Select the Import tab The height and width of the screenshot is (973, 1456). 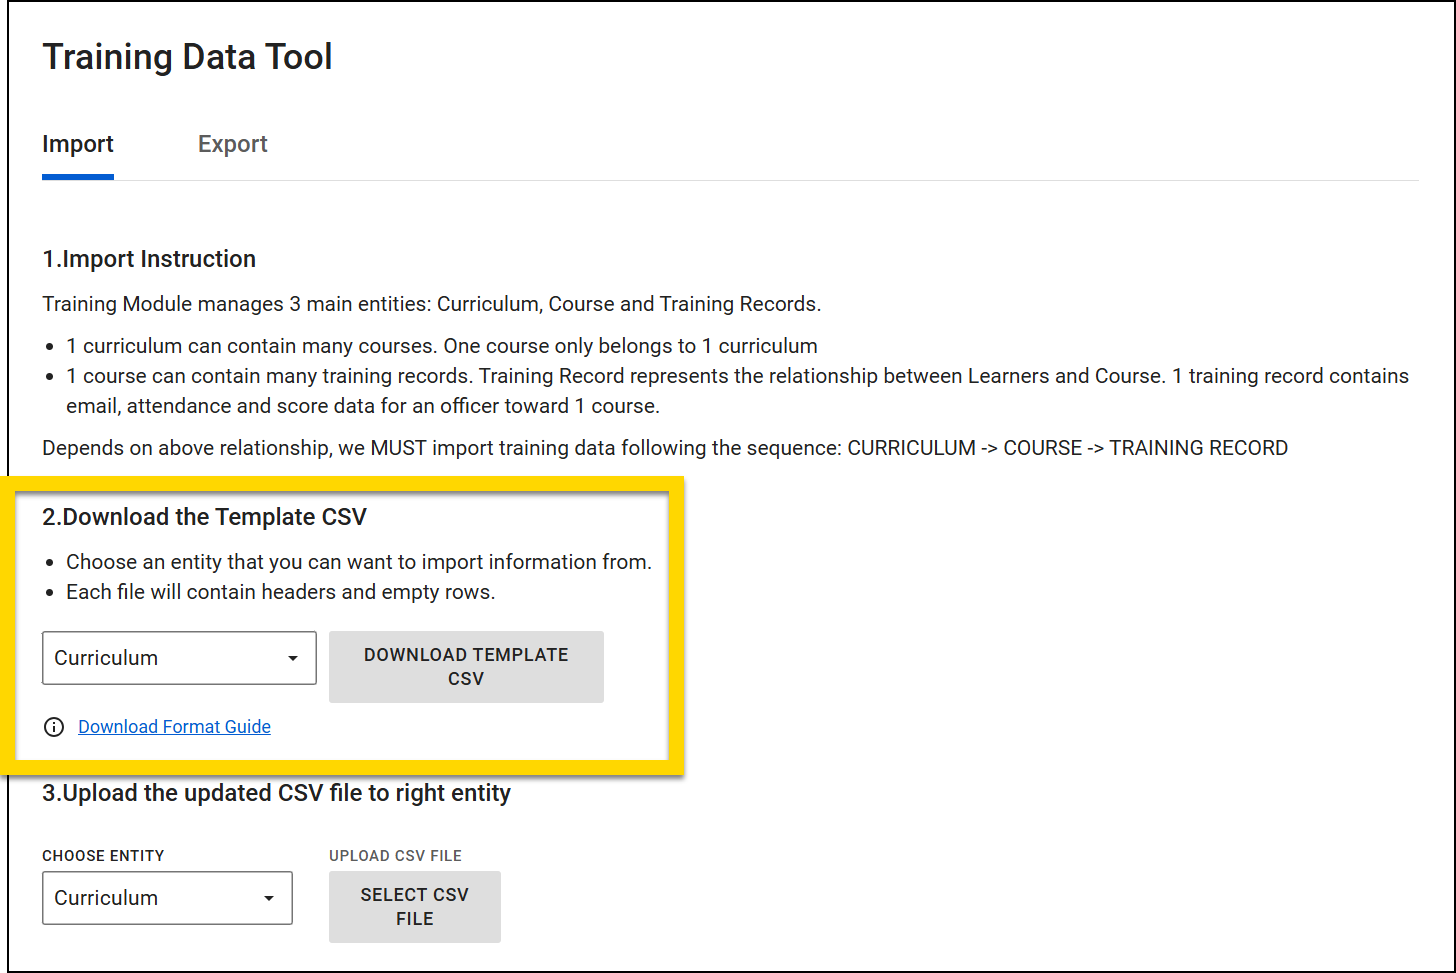pyautogui.click(x=77, y=144)
